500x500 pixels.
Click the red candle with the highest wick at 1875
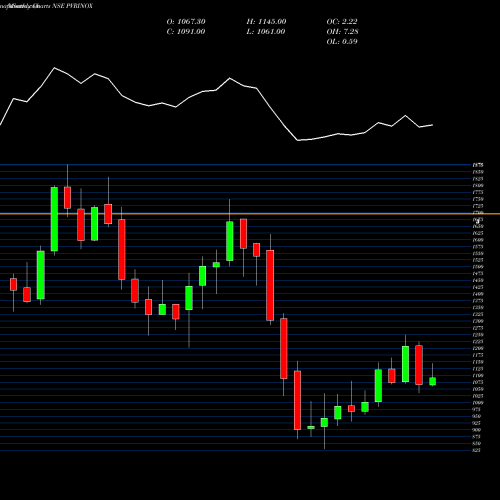pos(68,198)
